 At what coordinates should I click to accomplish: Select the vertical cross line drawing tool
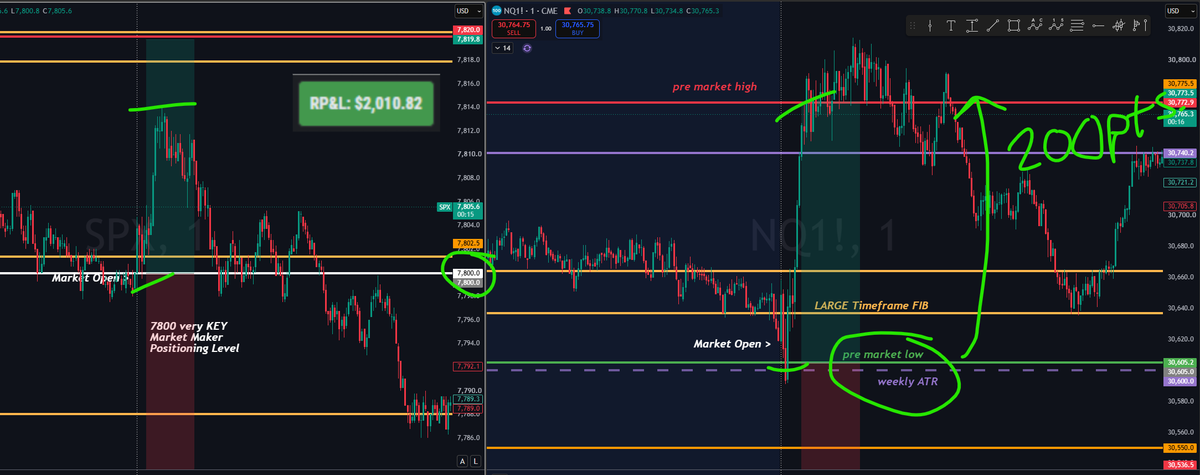point(930,26)
